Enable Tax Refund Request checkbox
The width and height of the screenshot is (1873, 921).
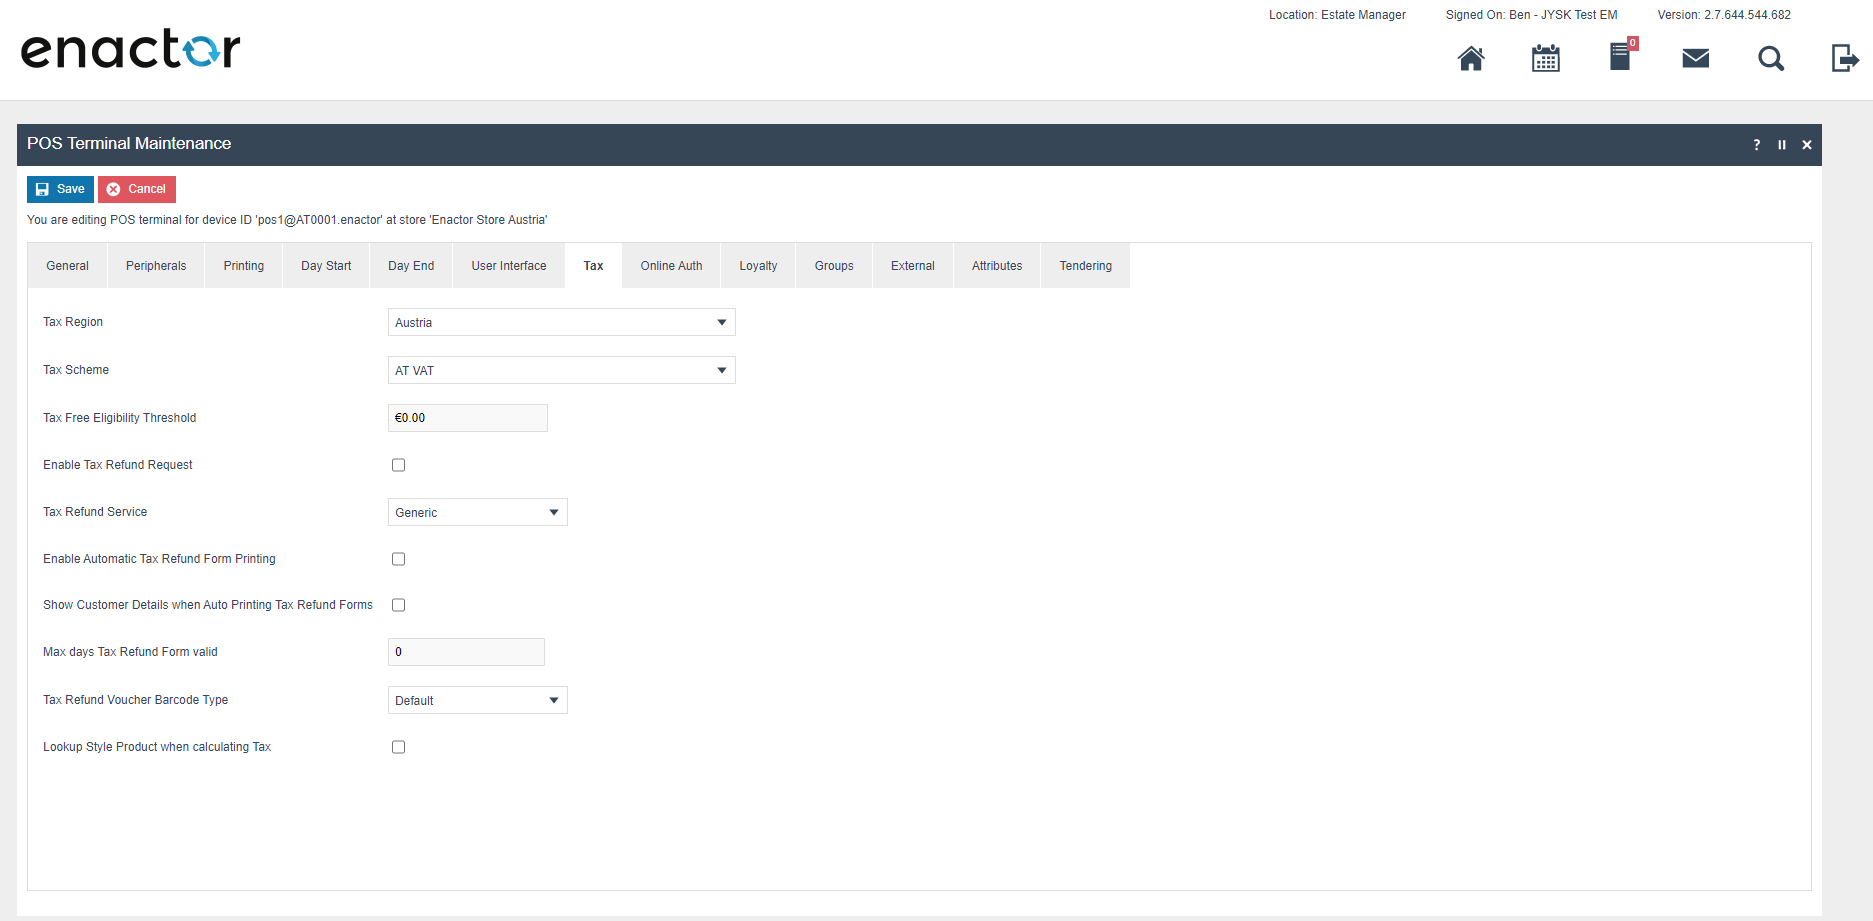click(x=398, y=465)
